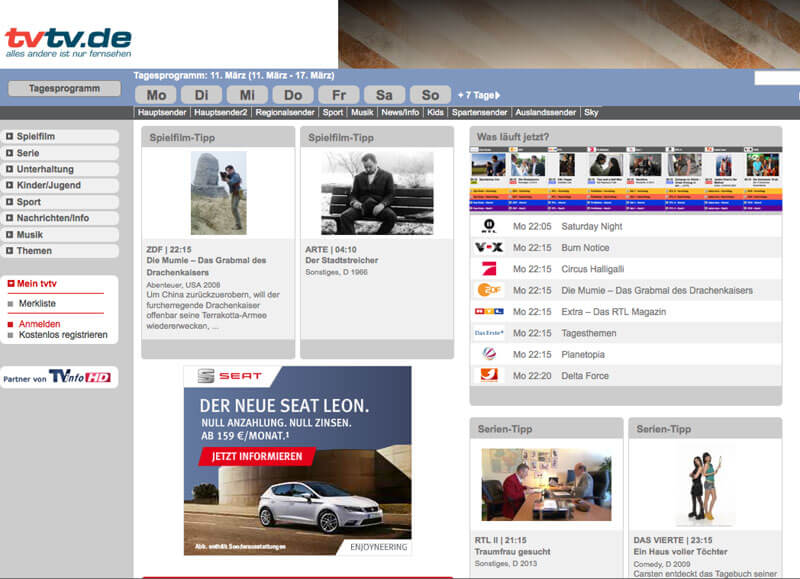This screenshot has width=800, height=579.
Task: Click the red bullet beside Anmelden
Action: [10, 324]
